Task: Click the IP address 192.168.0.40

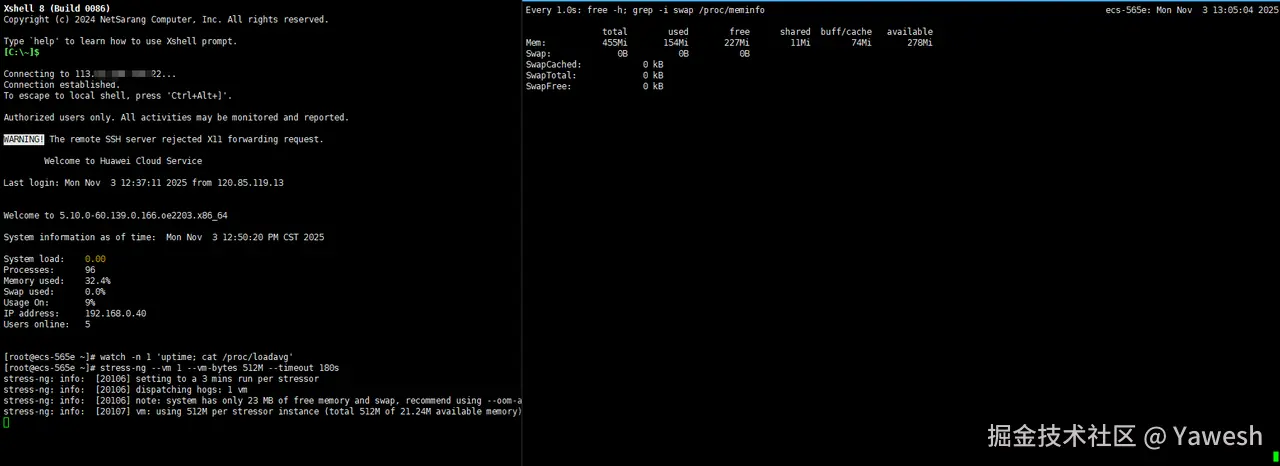Action: (115, 314)
